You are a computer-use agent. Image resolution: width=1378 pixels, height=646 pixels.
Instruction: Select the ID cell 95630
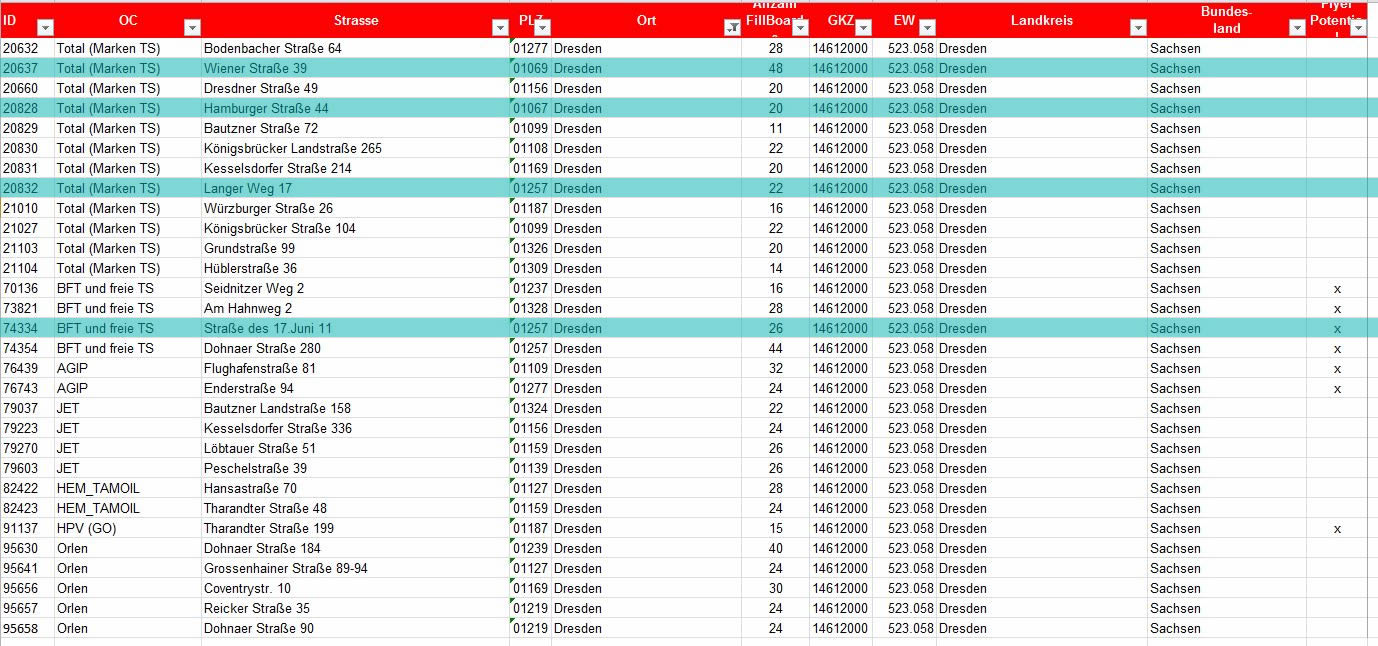click(x=27, y=548)
